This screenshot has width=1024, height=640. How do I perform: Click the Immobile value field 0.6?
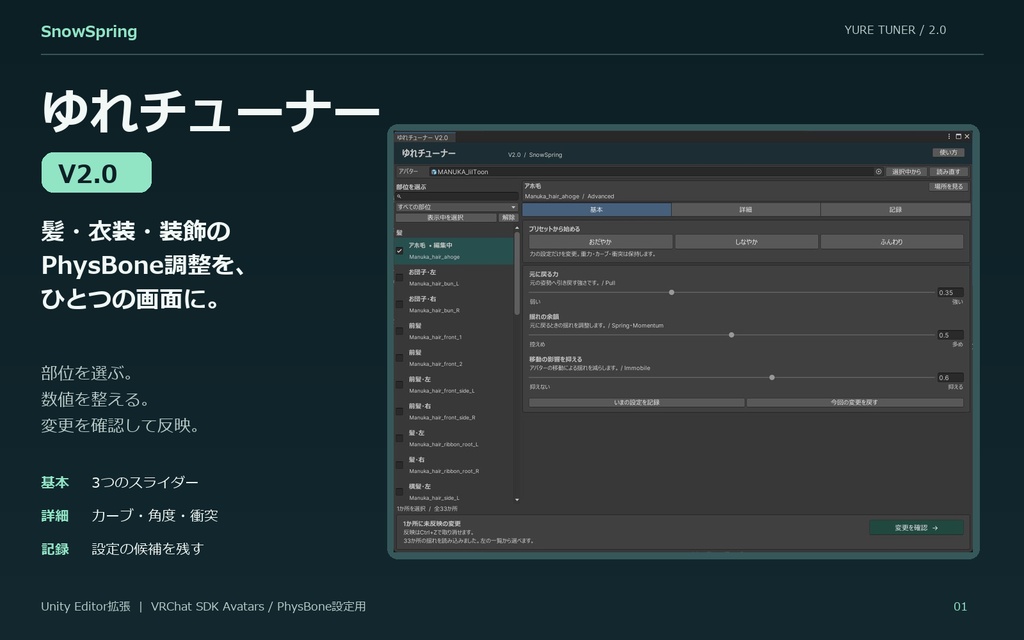pos(950,377)
